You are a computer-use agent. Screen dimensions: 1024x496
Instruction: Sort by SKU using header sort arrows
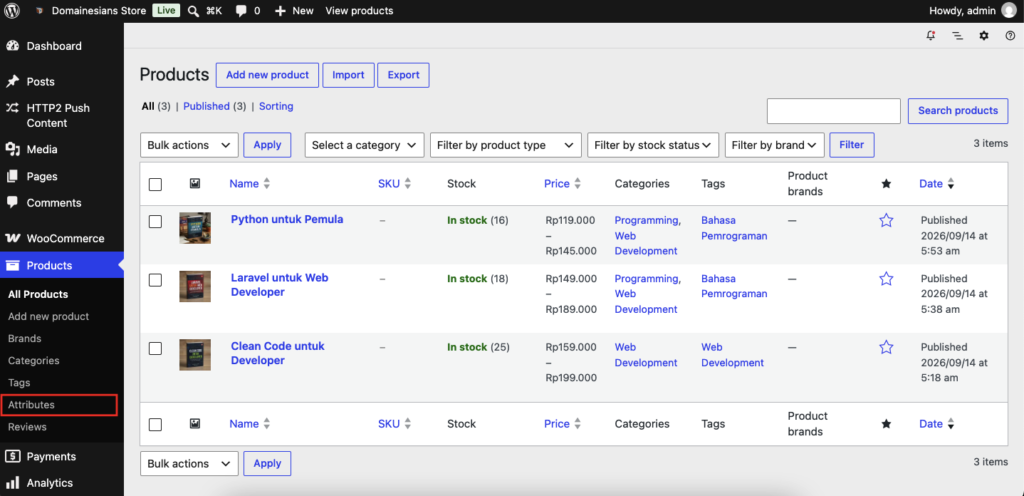pos(408,184)
